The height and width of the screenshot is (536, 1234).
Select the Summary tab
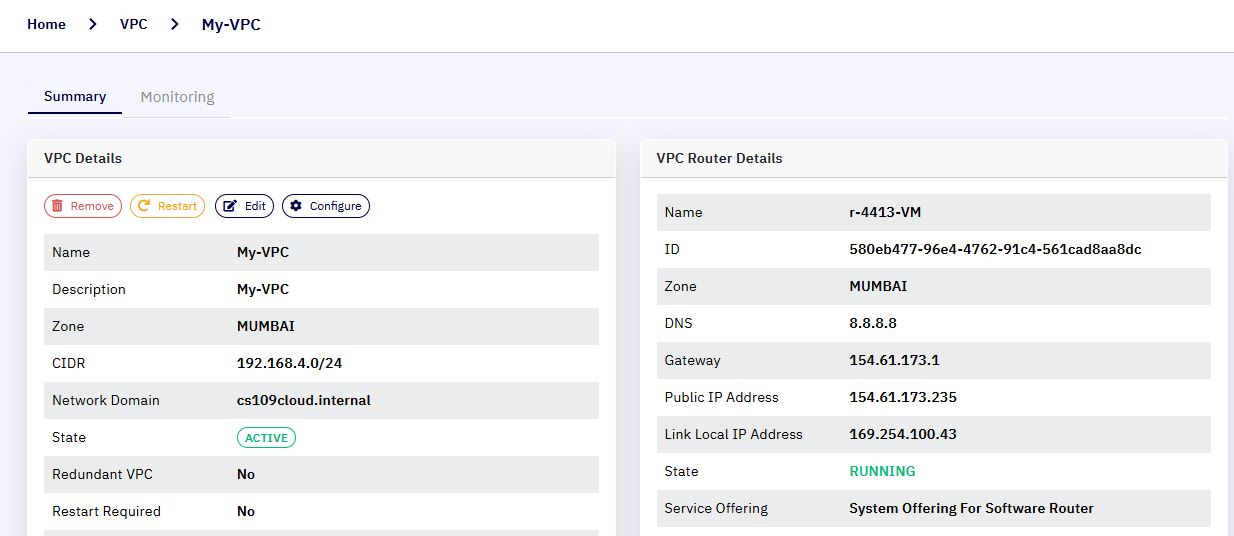pyautogui.click(x=75, y=97)
